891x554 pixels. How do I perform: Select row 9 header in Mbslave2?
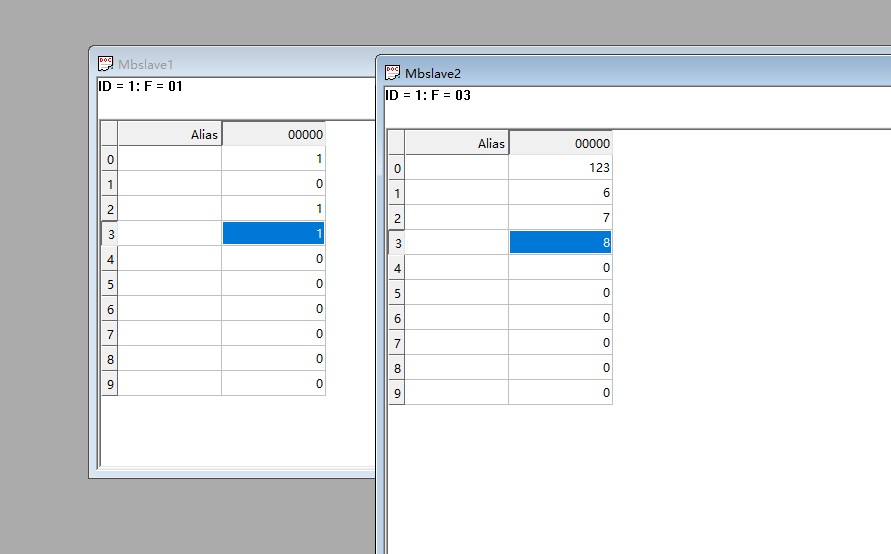(x=397, y=393)
